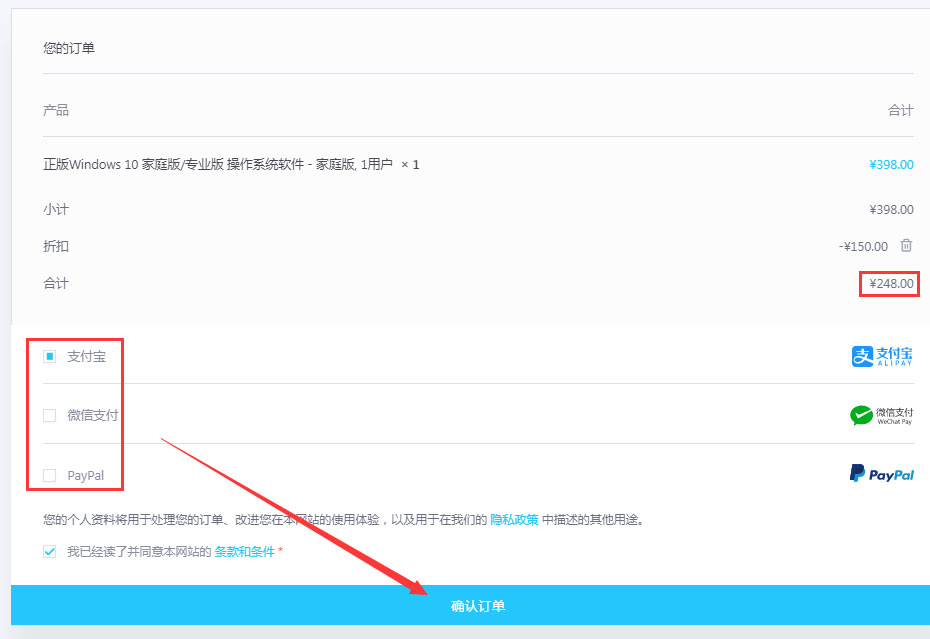Enable the 微信支付 payment option
The width and height of the screenshot is (930, 639).
[x=48, y=415]
